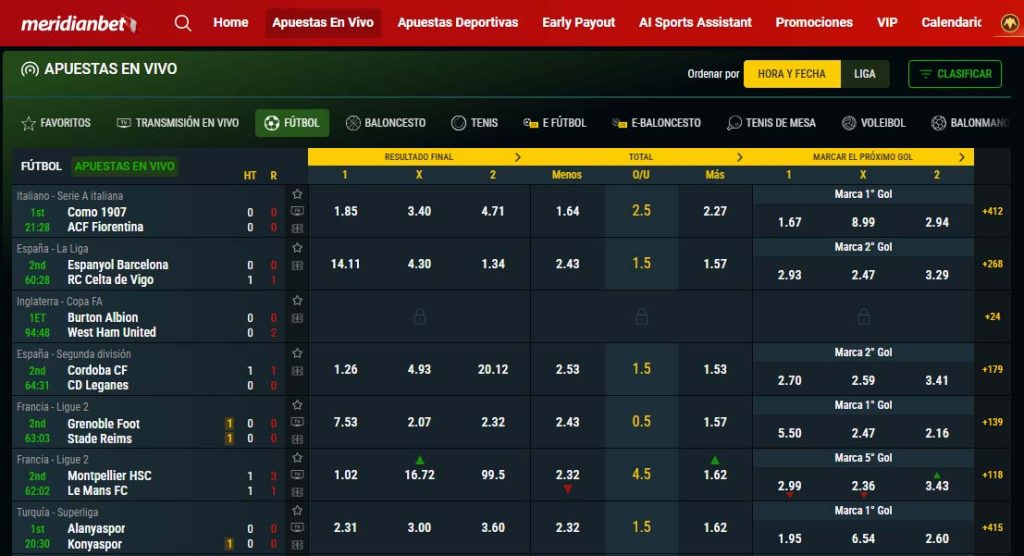Viewport: 1024px width, 556px height.
Task: Select draw odds 16.72 for Montpellier match
Action: click(x=419, y=475)
